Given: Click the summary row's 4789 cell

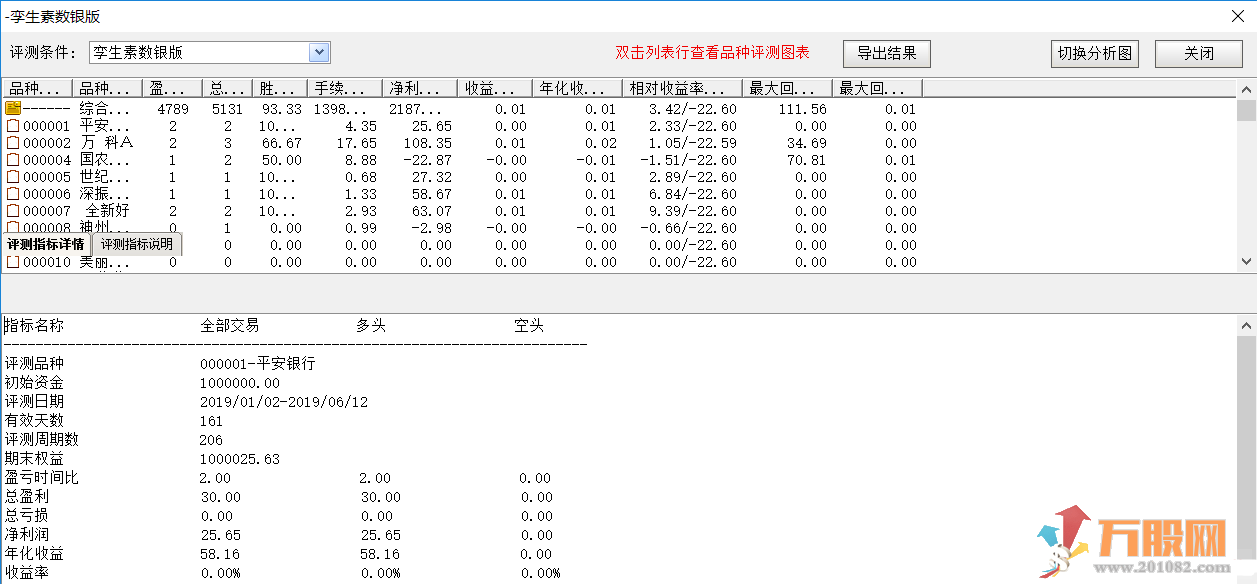Looking at the screenshot, I should click(x=173, y=109).
